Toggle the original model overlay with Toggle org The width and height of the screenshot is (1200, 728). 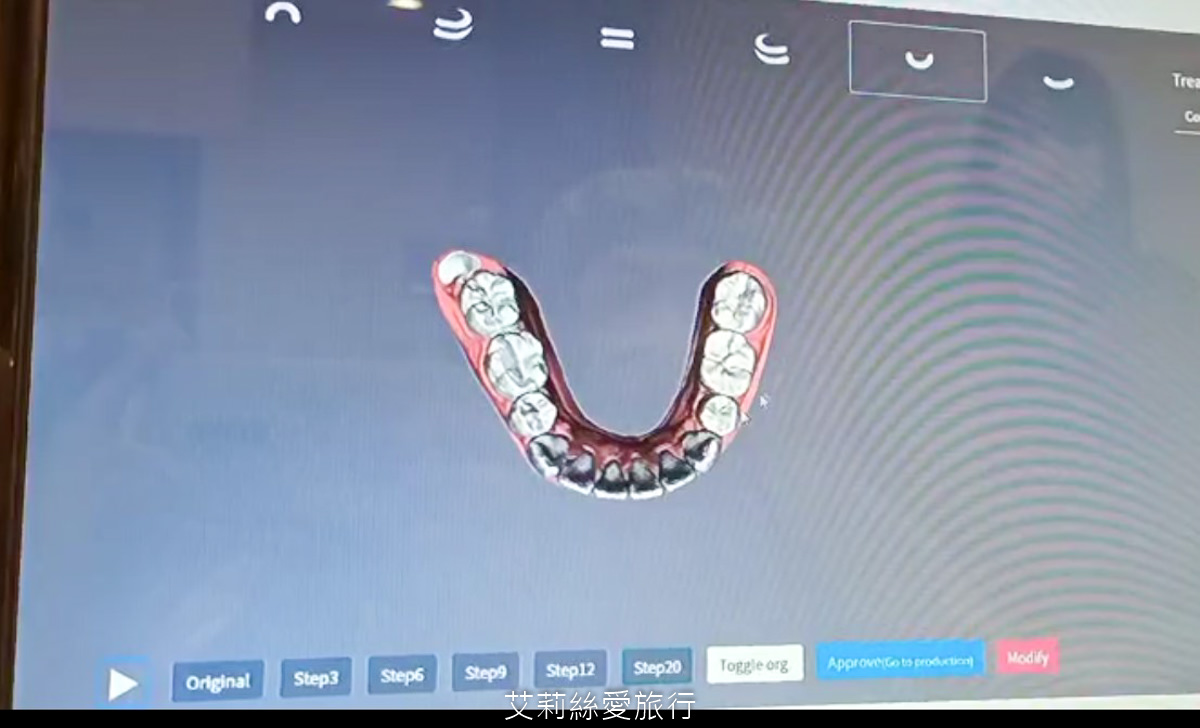pyautogui.click(x=755, y=664)
